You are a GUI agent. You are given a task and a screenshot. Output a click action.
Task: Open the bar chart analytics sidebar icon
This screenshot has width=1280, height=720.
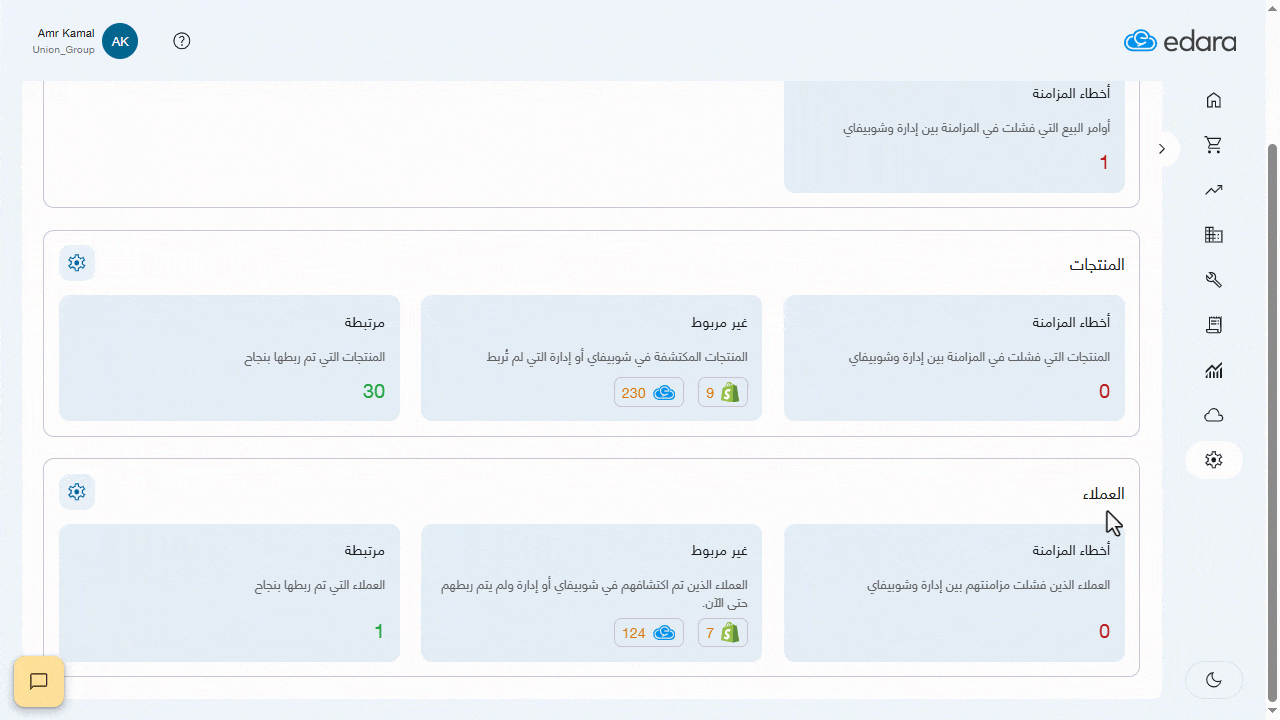tap(1214, 371)
